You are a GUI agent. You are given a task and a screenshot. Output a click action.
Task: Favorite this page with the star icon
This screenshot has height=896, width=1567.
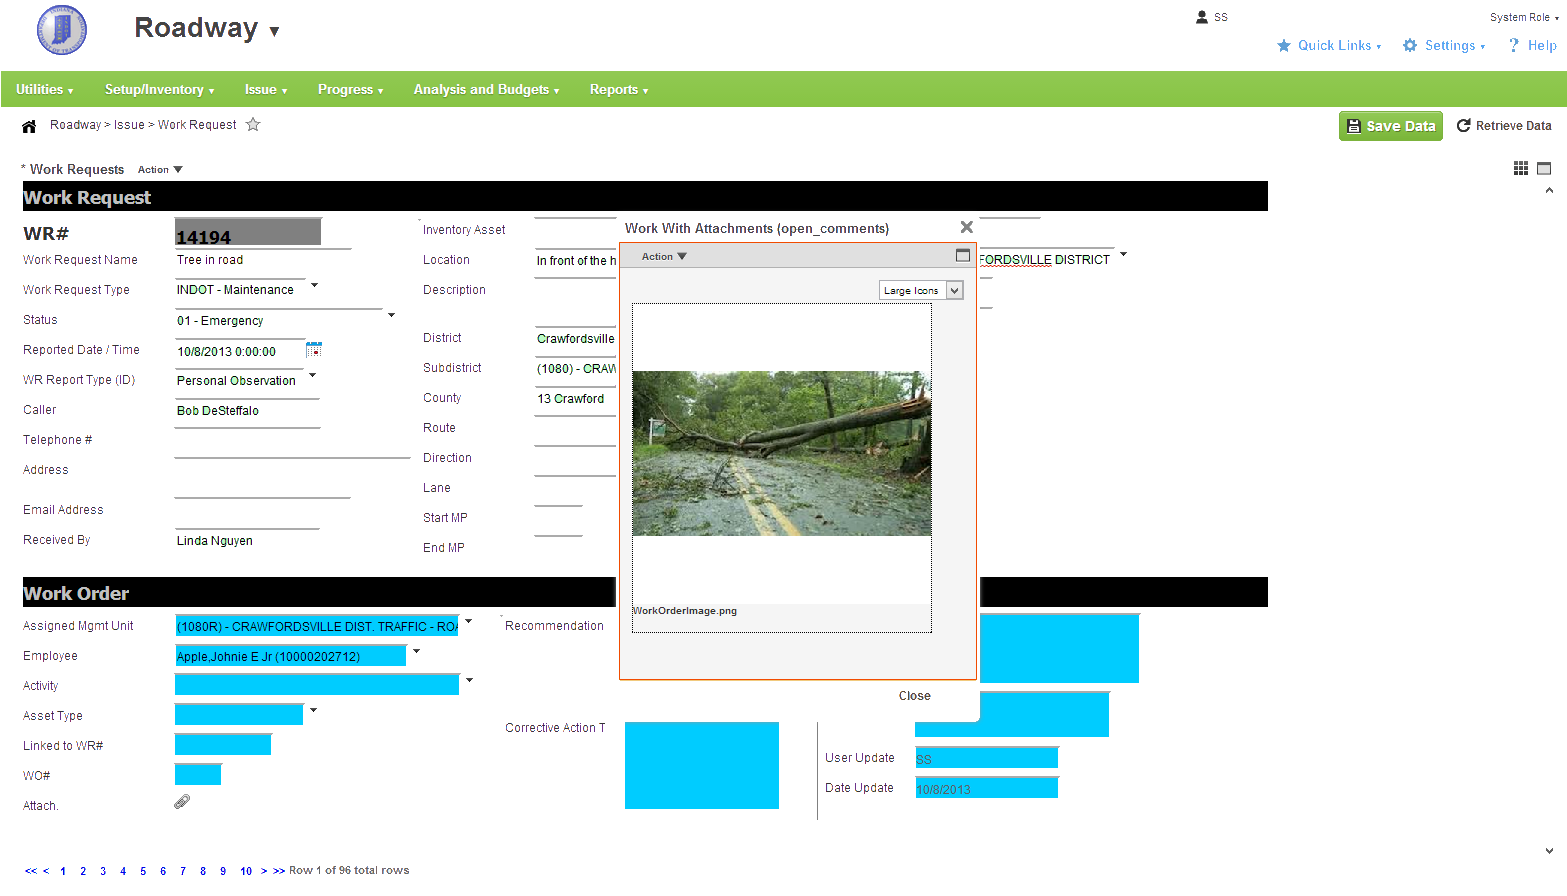click(254, 124)
